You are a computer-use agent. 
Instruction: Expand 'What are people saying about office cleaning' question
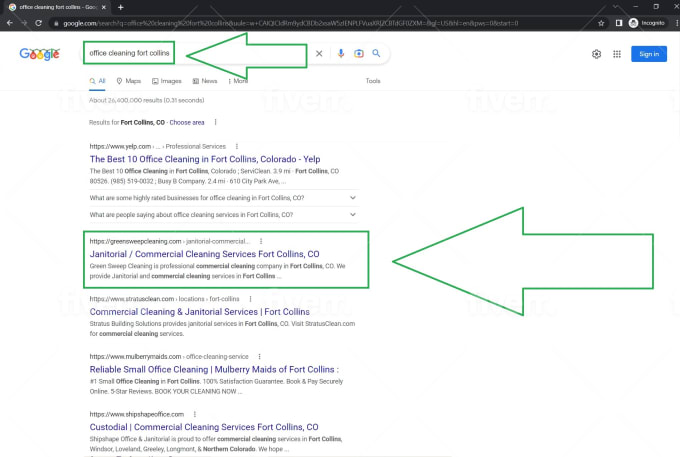coord(223,215)
